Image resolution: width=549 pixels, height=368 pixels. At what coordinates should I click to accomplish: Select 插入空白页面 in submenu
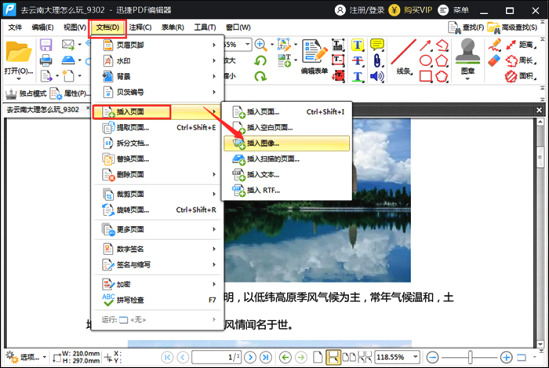click(x=286, y=127)
